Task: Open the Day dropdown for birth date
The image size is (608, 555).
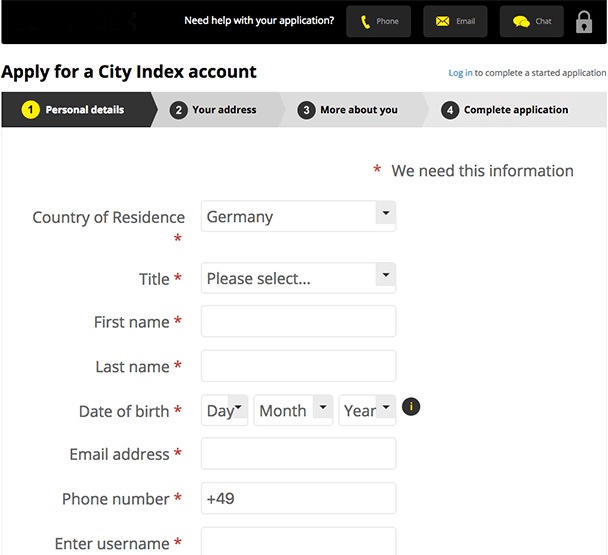Action: (225, 410)
